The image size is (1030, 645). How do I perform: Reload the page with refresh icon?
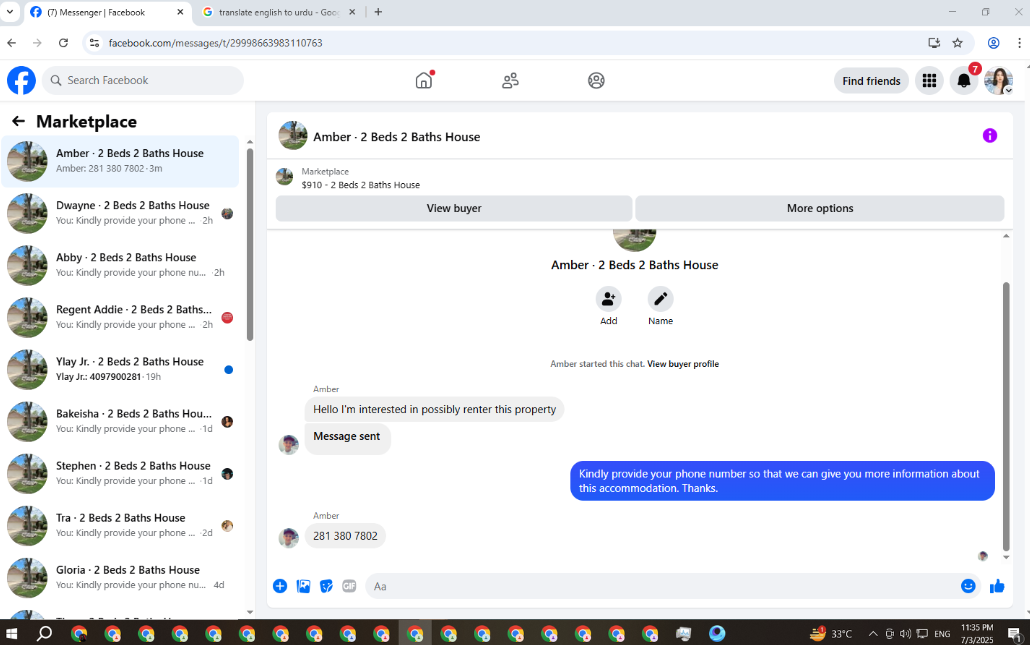coord(63,43)
